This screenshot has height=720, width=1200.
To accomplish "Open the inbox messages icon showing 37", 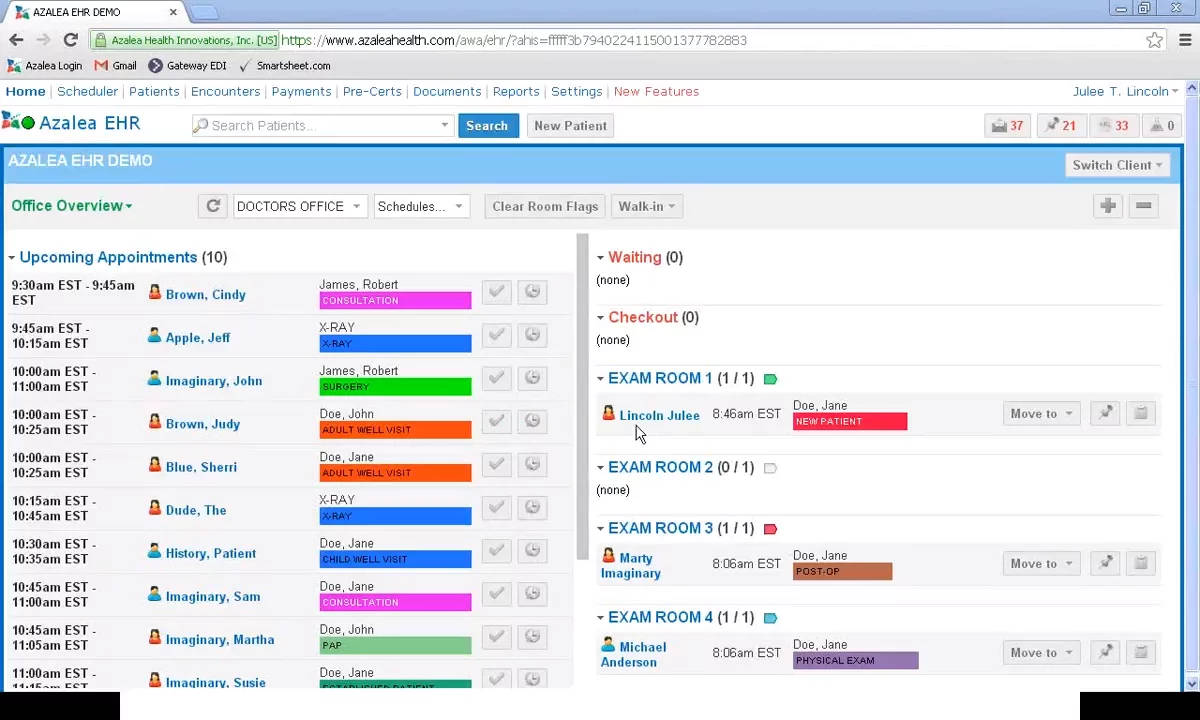I will [x=1007, y=126].
